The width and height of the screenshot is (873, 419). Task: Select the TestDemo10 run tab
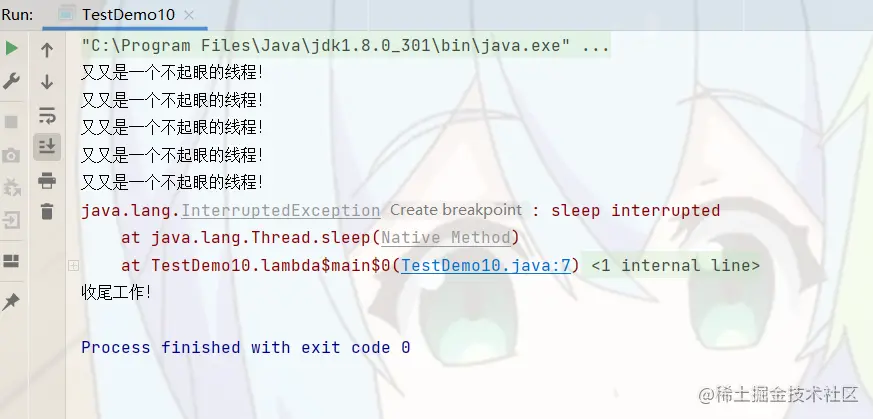[x=128, y=15]
